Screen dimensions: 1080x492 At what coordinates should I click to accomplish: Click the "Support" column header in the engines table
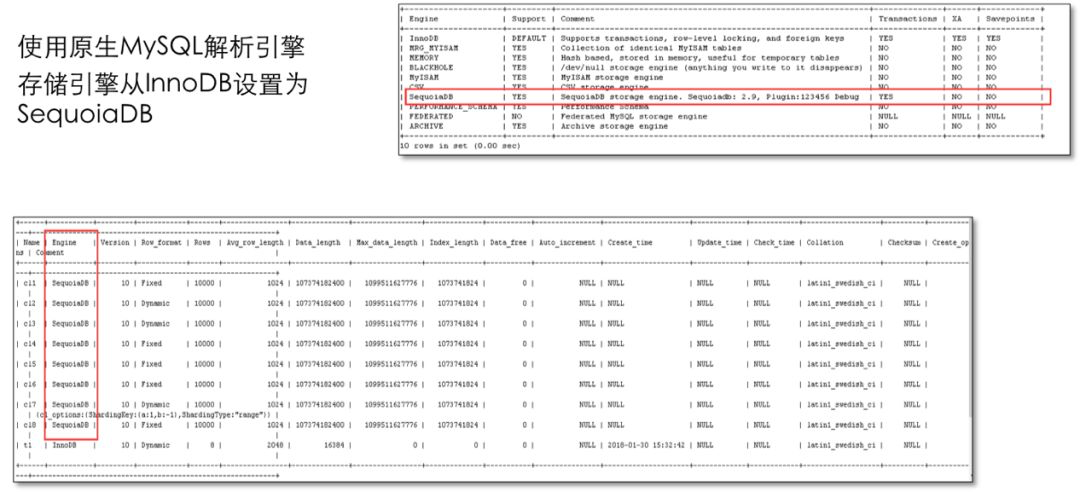point(528,19)
